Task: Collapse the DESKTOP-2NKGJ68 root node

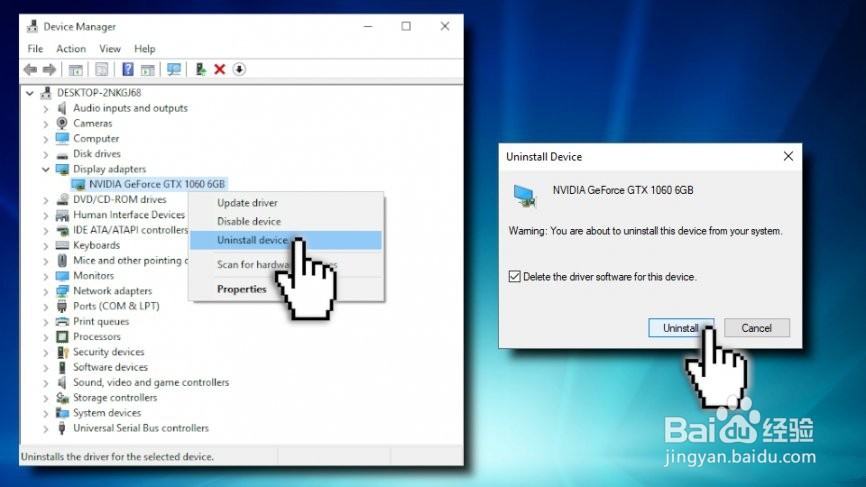Action: point(30,93)
